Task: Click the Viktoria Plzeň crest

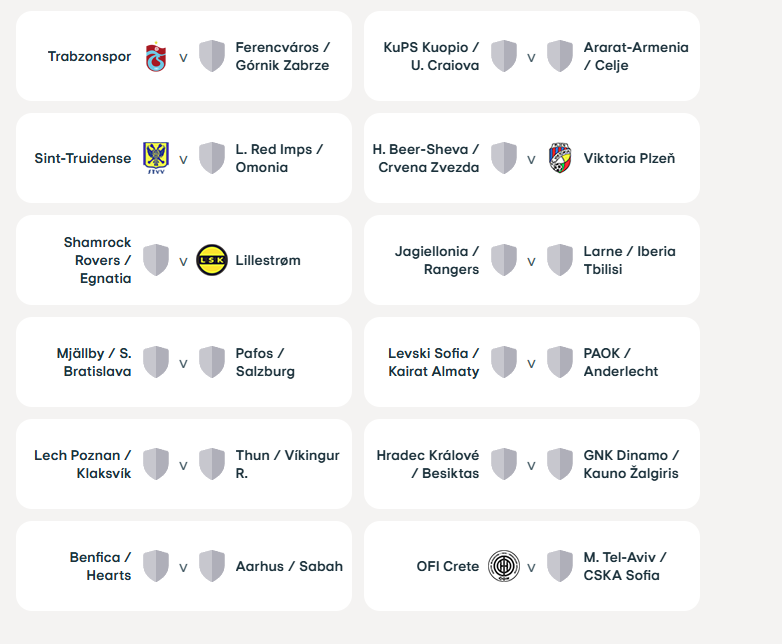Action: point(560,158)
